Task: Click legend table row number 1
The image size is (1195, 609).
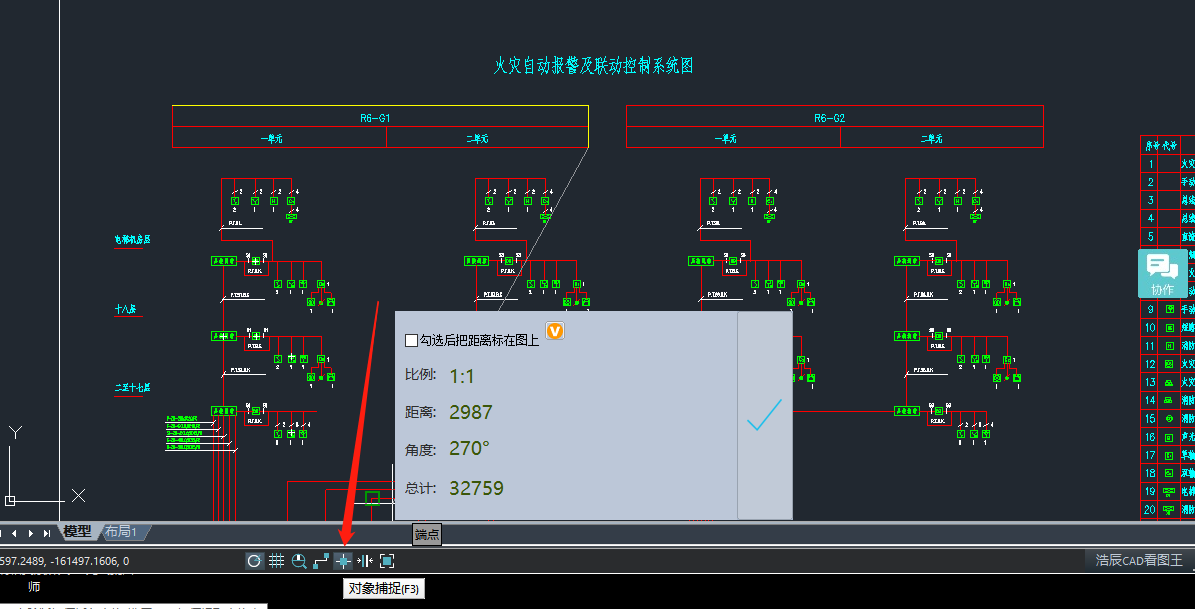Action: pyautogui.click(x=1151, y=164)
